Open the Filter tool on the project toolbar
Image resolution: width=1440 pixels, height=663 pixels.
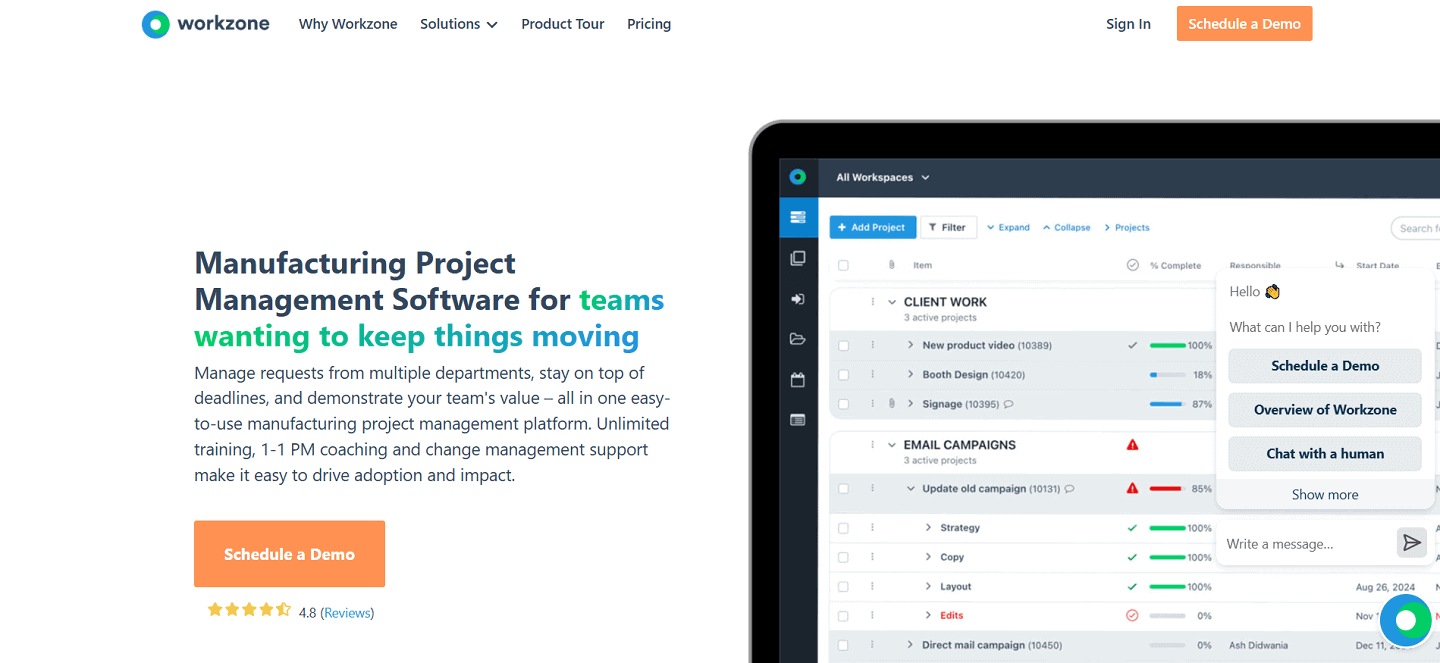(x=948, y=227)
